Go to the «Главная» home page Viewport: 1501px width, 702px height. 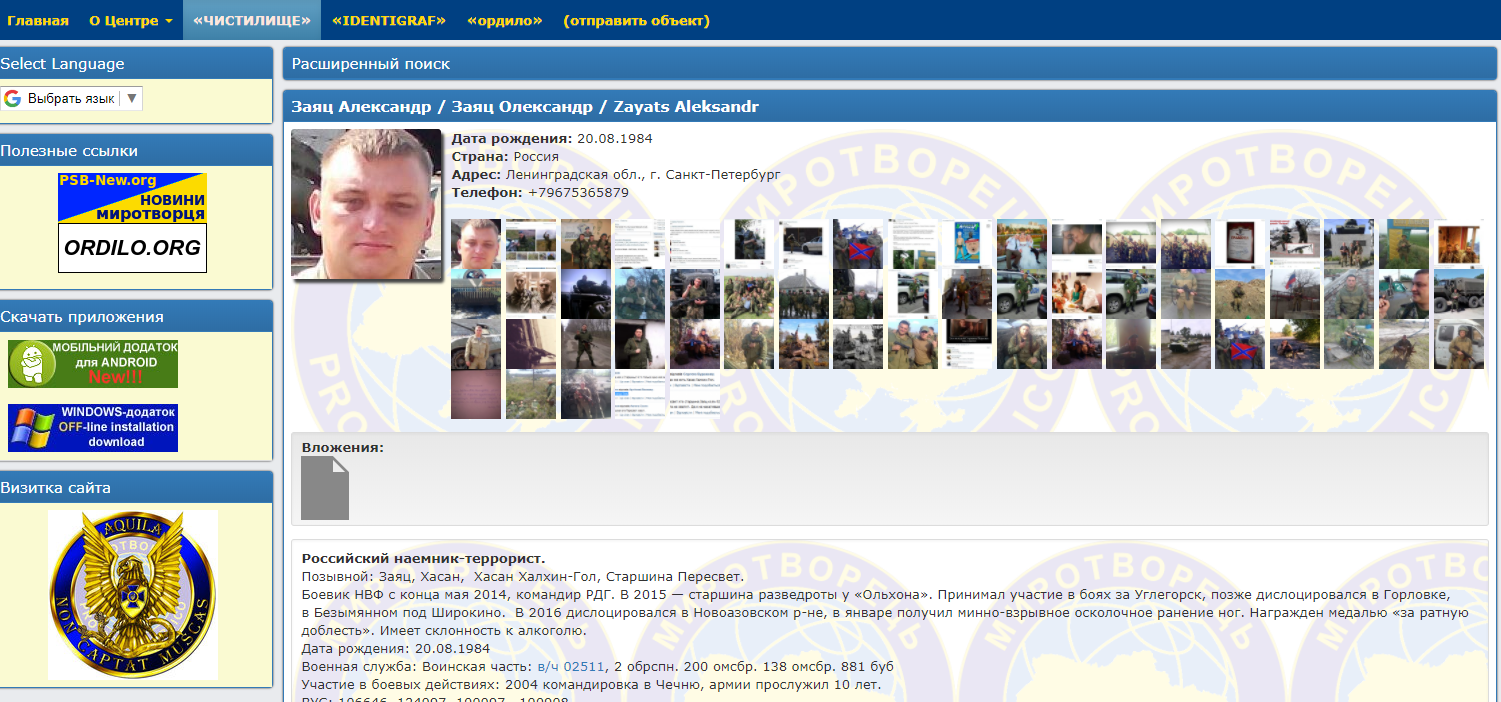(38, 21)
